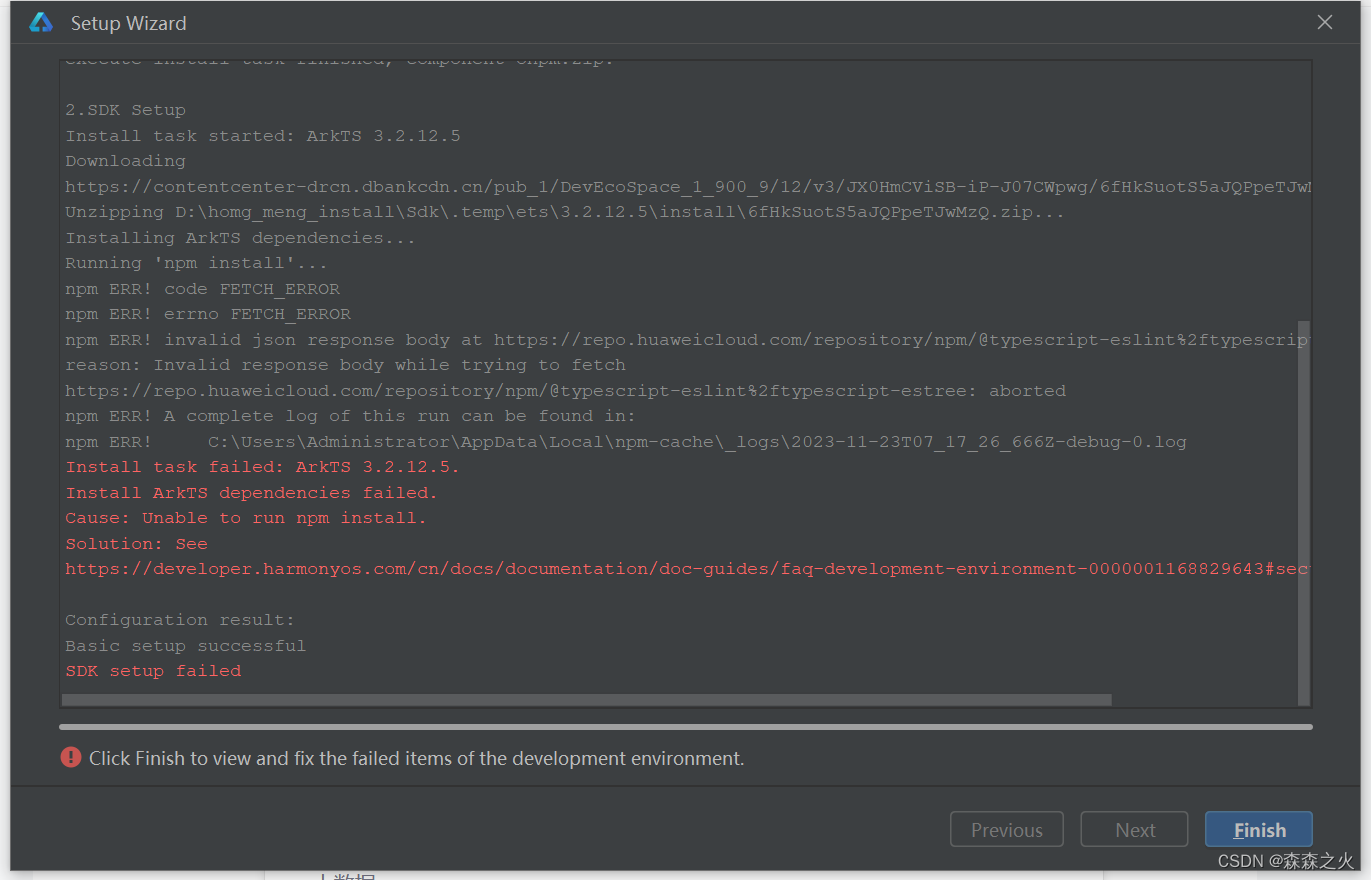Click the 'Unzipping D:\homg_meng_install' line

(x=565, y=212)
